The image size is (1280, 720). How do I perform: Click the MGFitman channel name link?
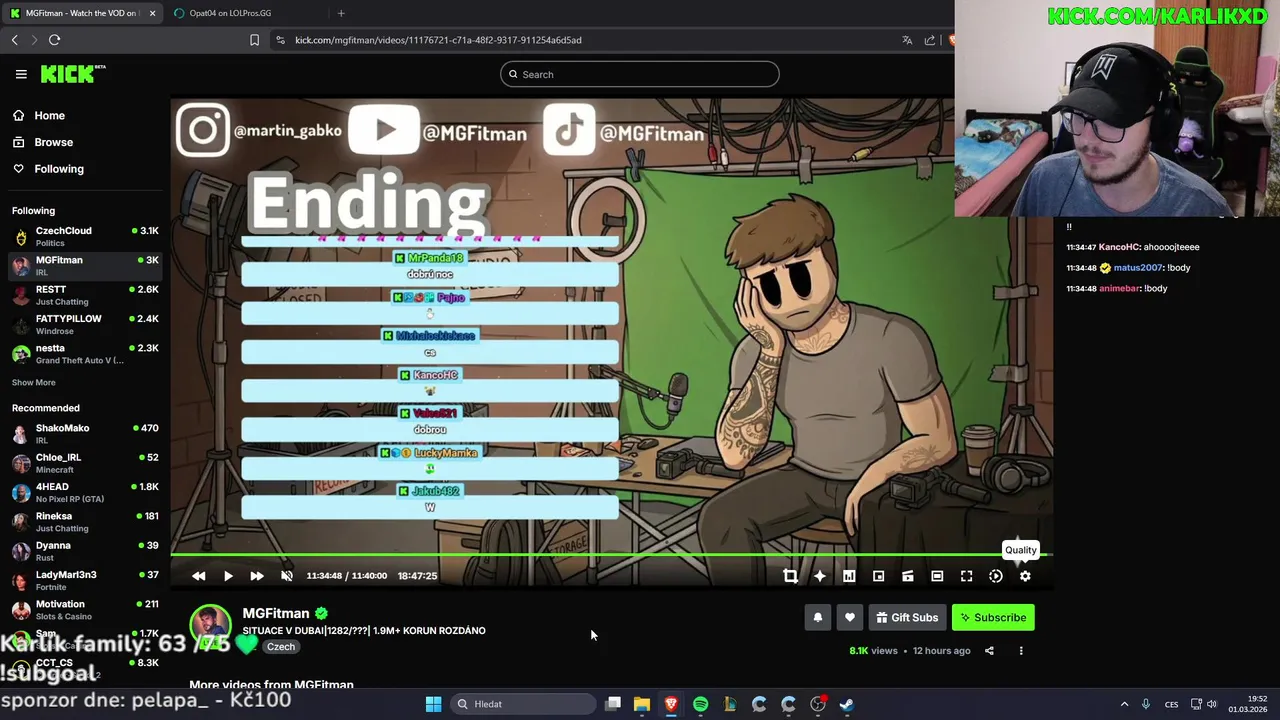[276, 613]
